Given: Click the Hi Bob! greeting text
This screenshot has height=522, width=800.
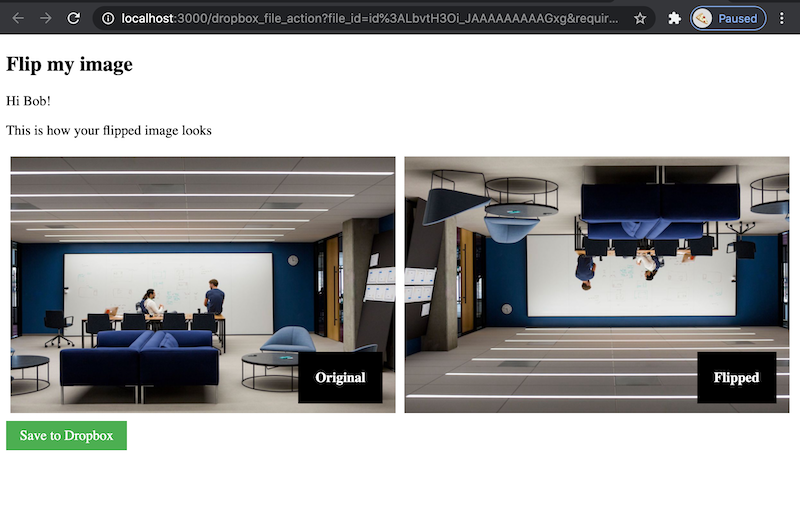Looking at the screenshot, I should tap(29, 101).
